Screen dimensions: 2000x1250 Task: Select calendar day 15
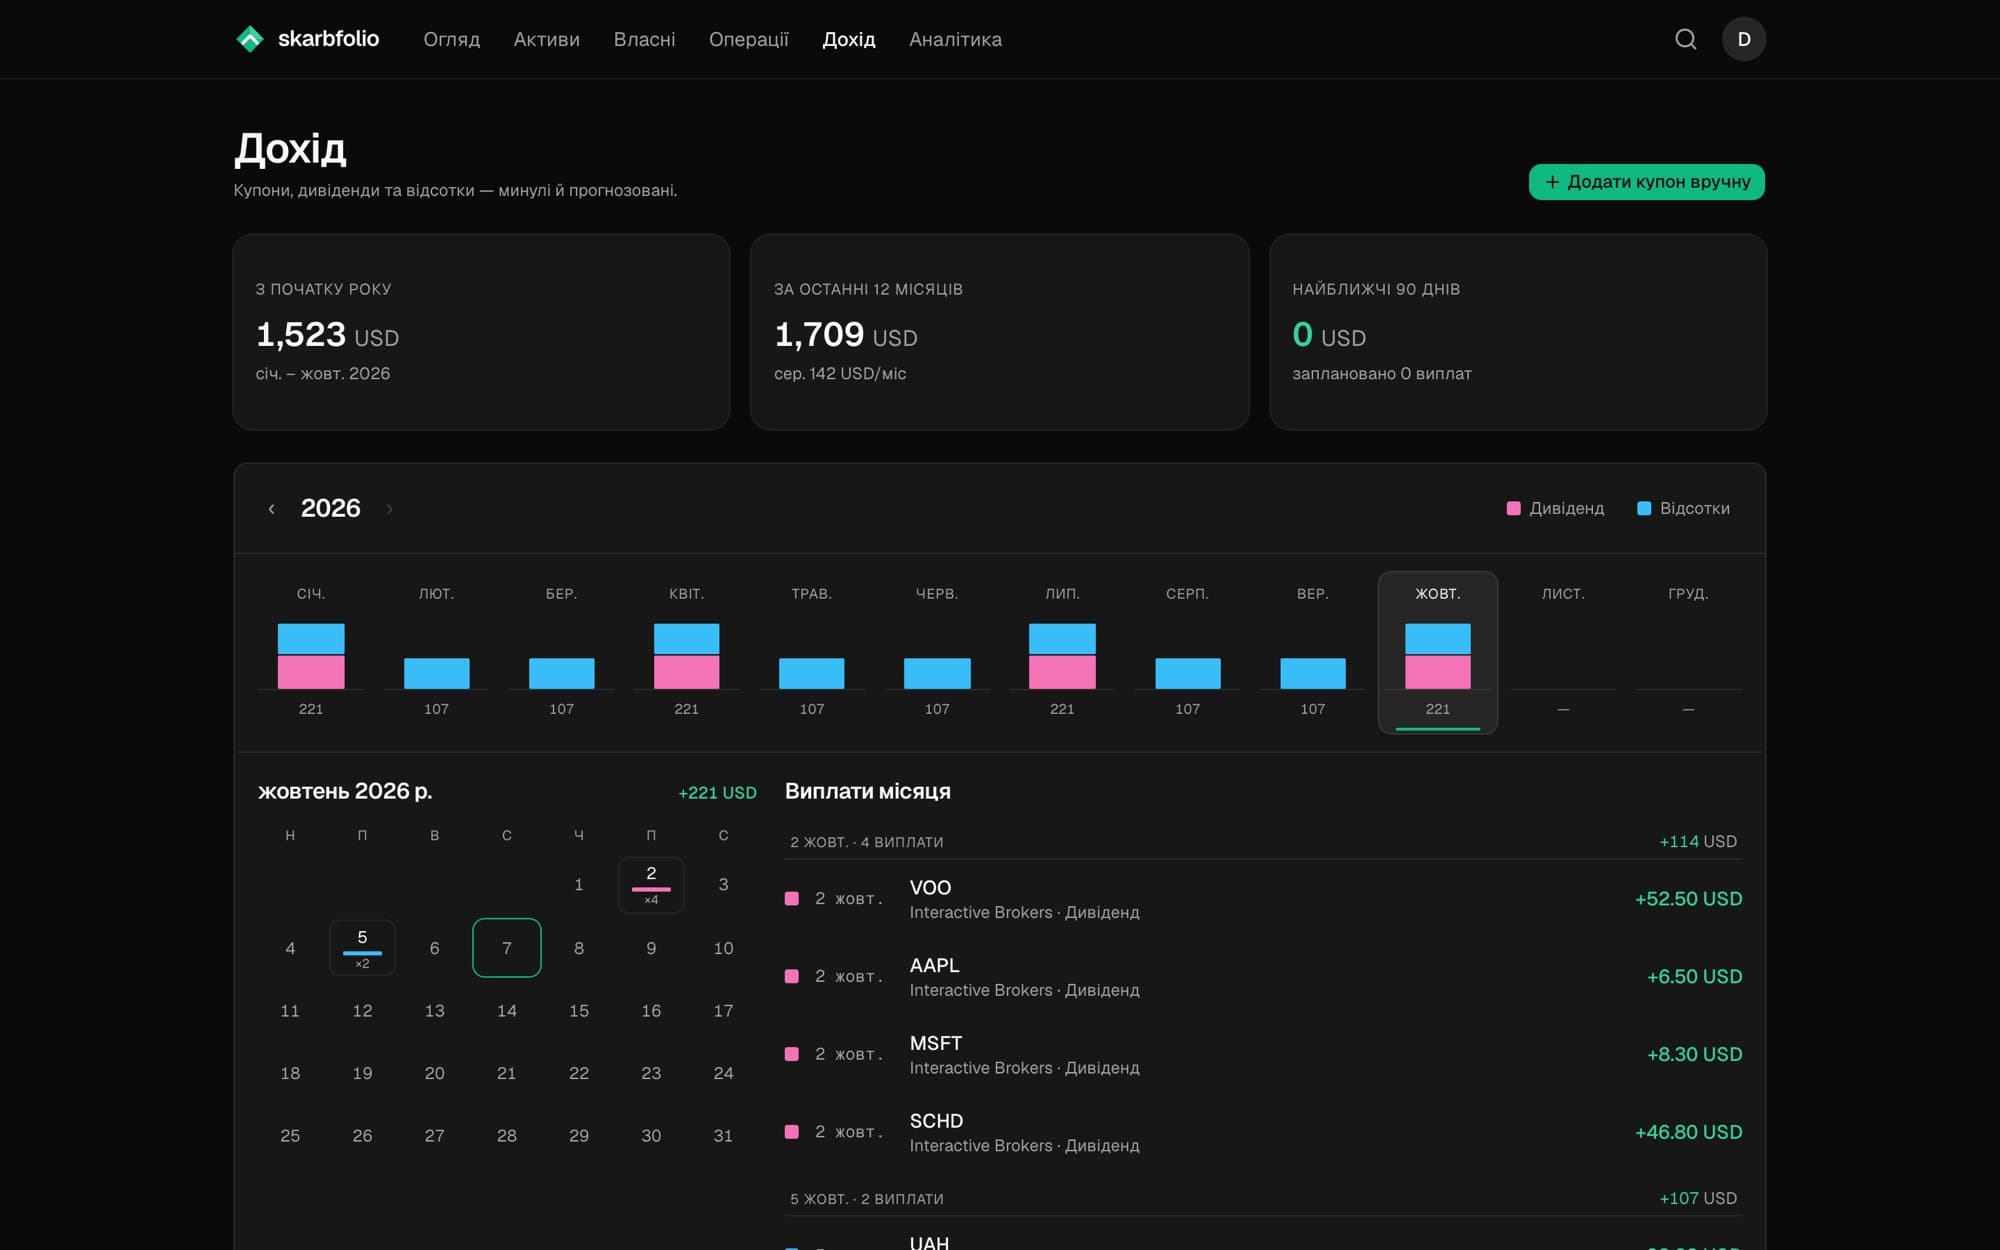pyautogui.click(x=579, y=1011)
